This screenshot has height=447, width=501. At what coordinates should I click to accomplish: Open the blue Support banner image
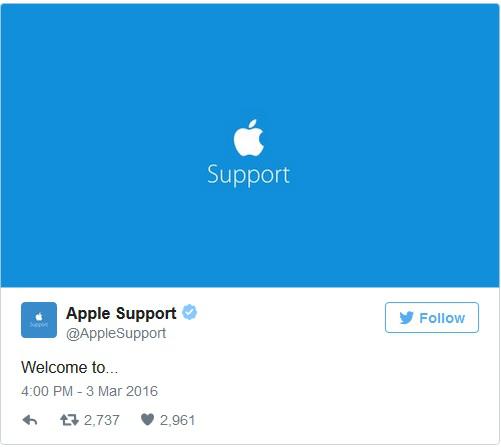[x=250, y=146]
